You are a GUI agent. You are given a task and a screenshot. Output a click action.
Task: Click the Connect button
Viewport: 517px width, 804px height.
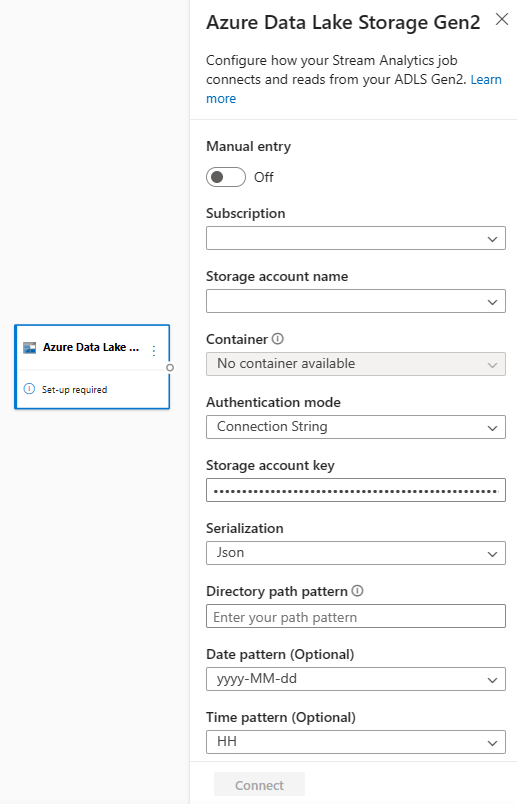point(260,785)
